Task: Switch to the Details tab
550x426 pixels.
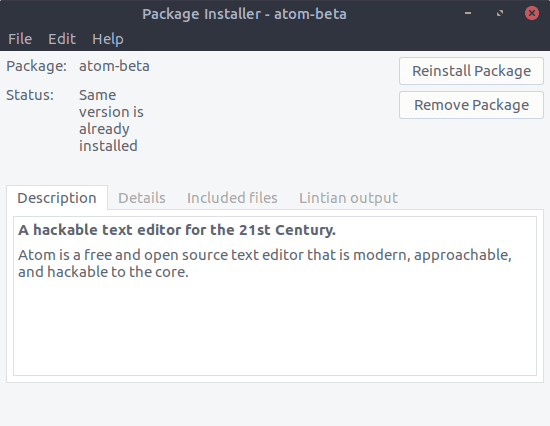Action: 142,198
